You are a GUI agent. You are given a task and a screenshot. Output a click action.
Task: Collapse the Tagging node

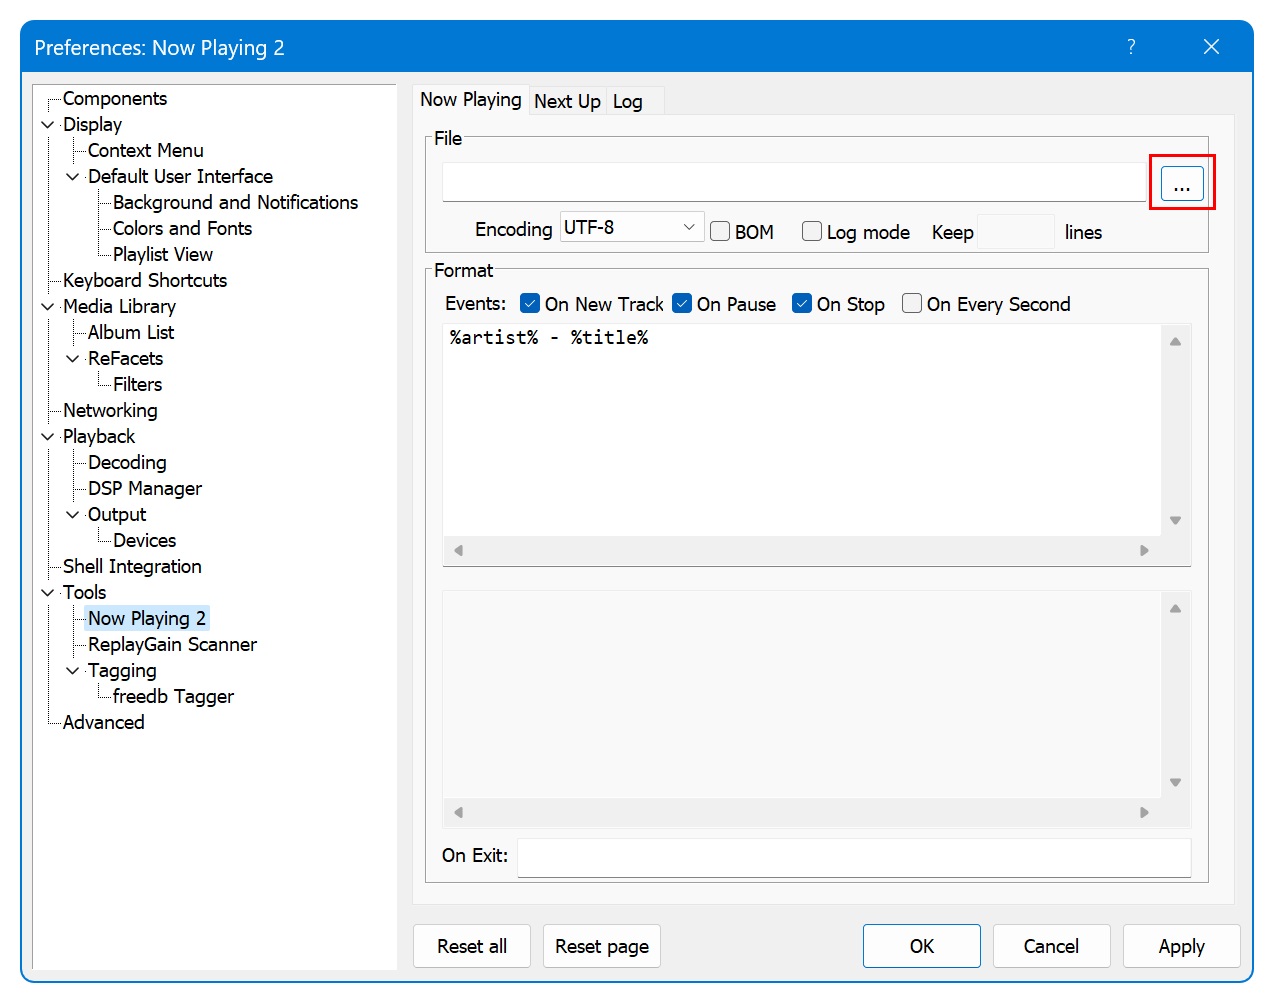72,671
